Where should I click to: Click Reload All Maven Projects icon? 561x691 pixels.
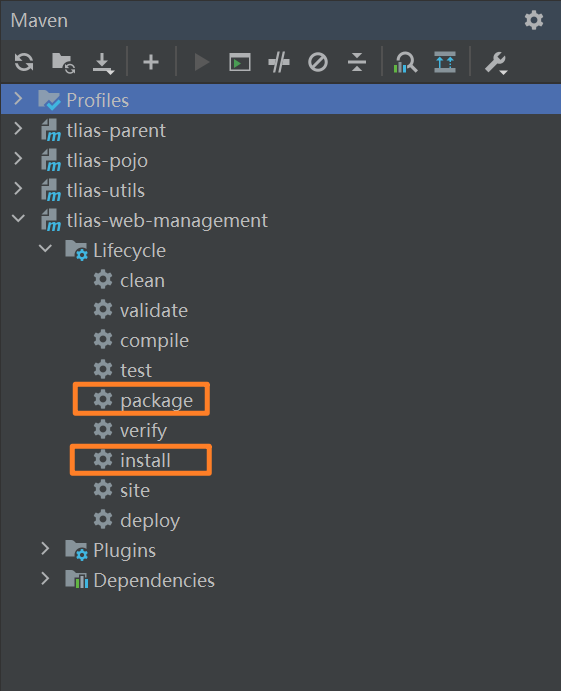24,62
